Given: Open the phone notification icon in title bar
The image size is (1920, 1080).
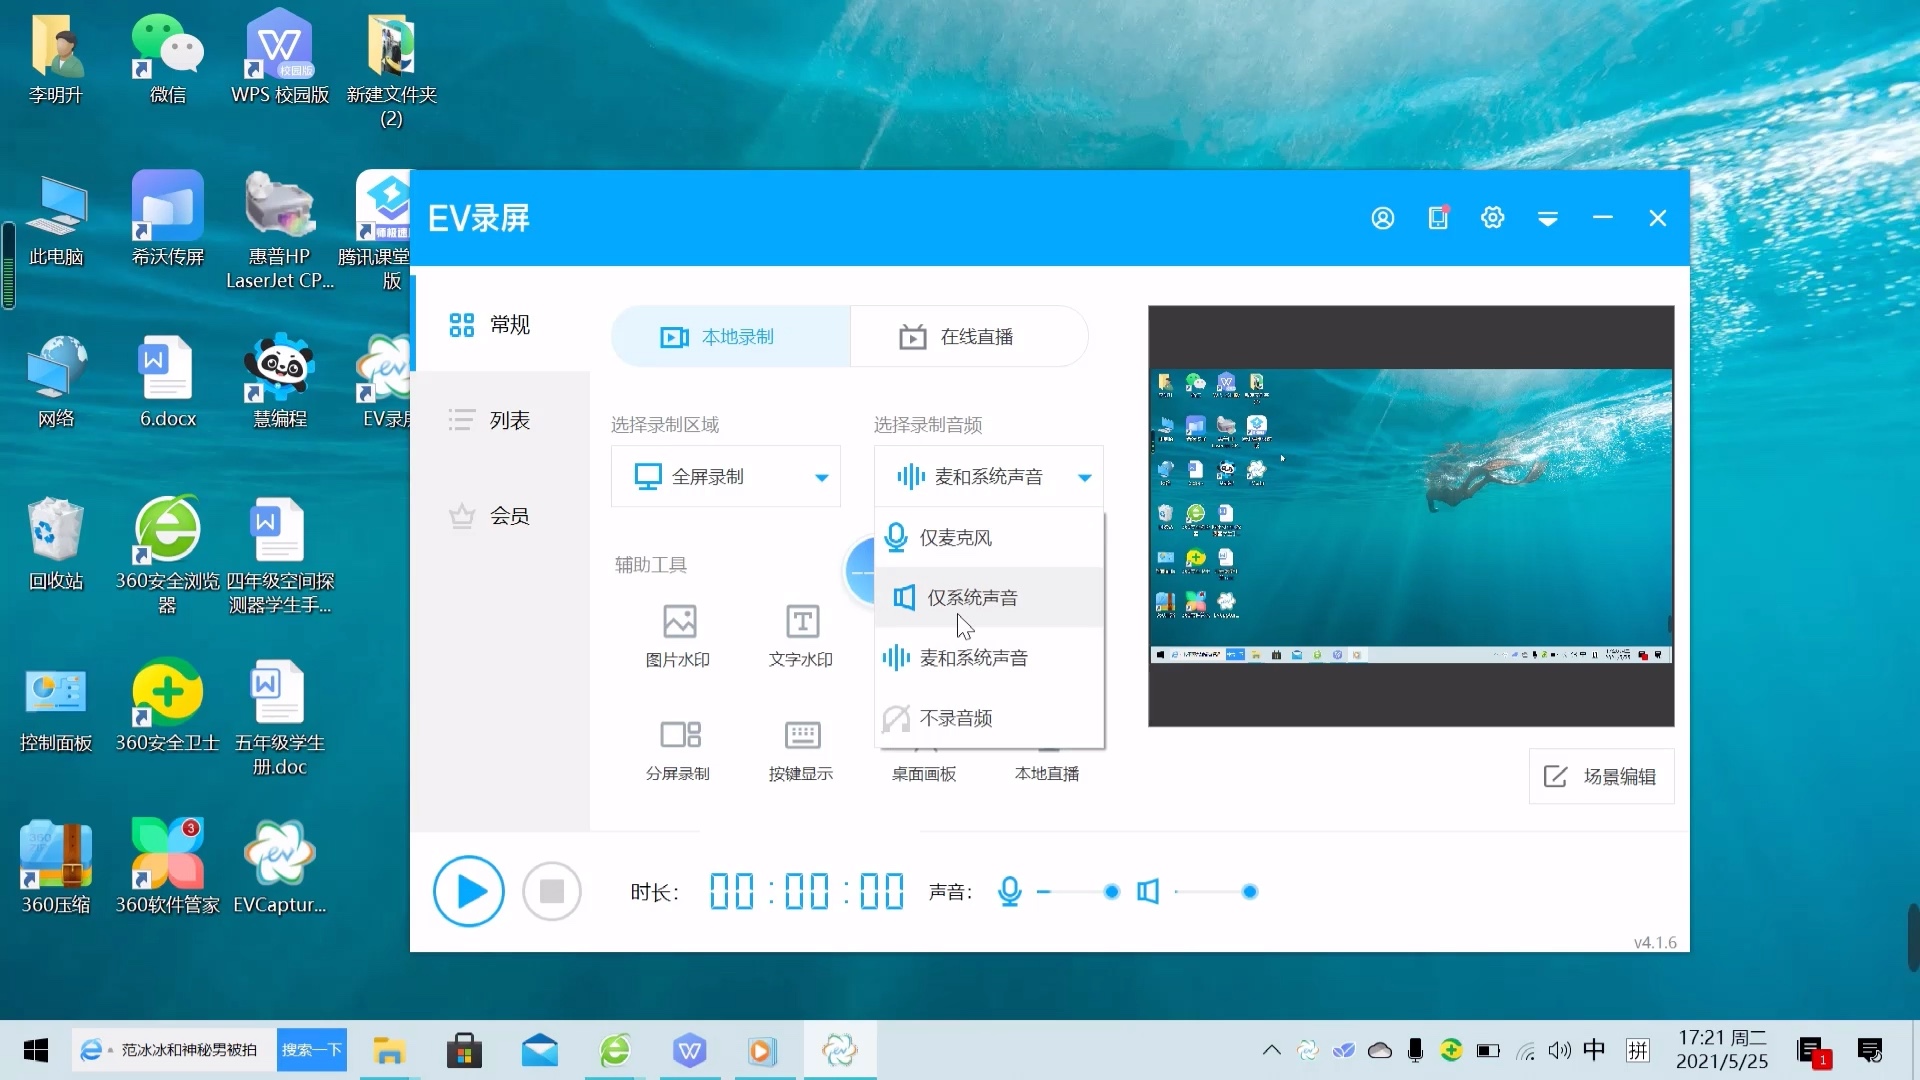Looking at the screenshot, I should (x=1438, y=218).
